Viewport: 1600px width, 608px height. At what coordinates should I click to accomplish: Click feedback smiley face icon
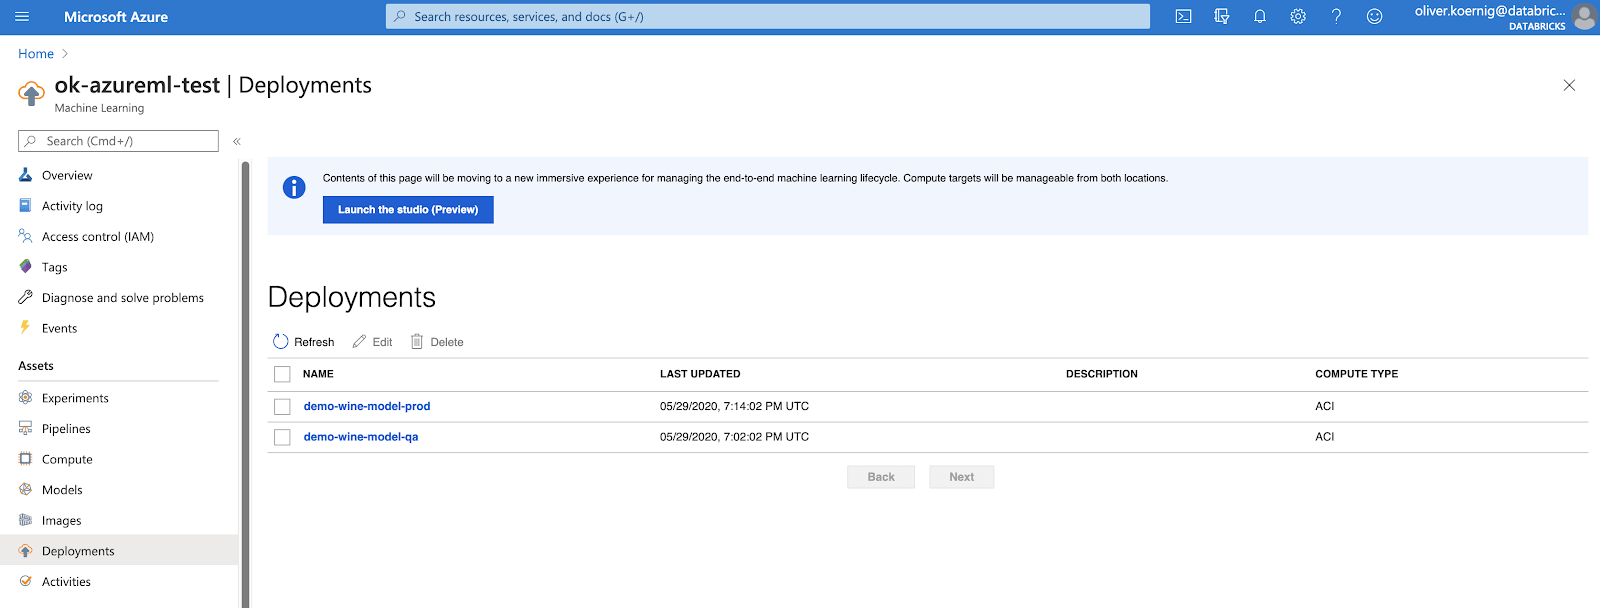(x=1374, y=17)
